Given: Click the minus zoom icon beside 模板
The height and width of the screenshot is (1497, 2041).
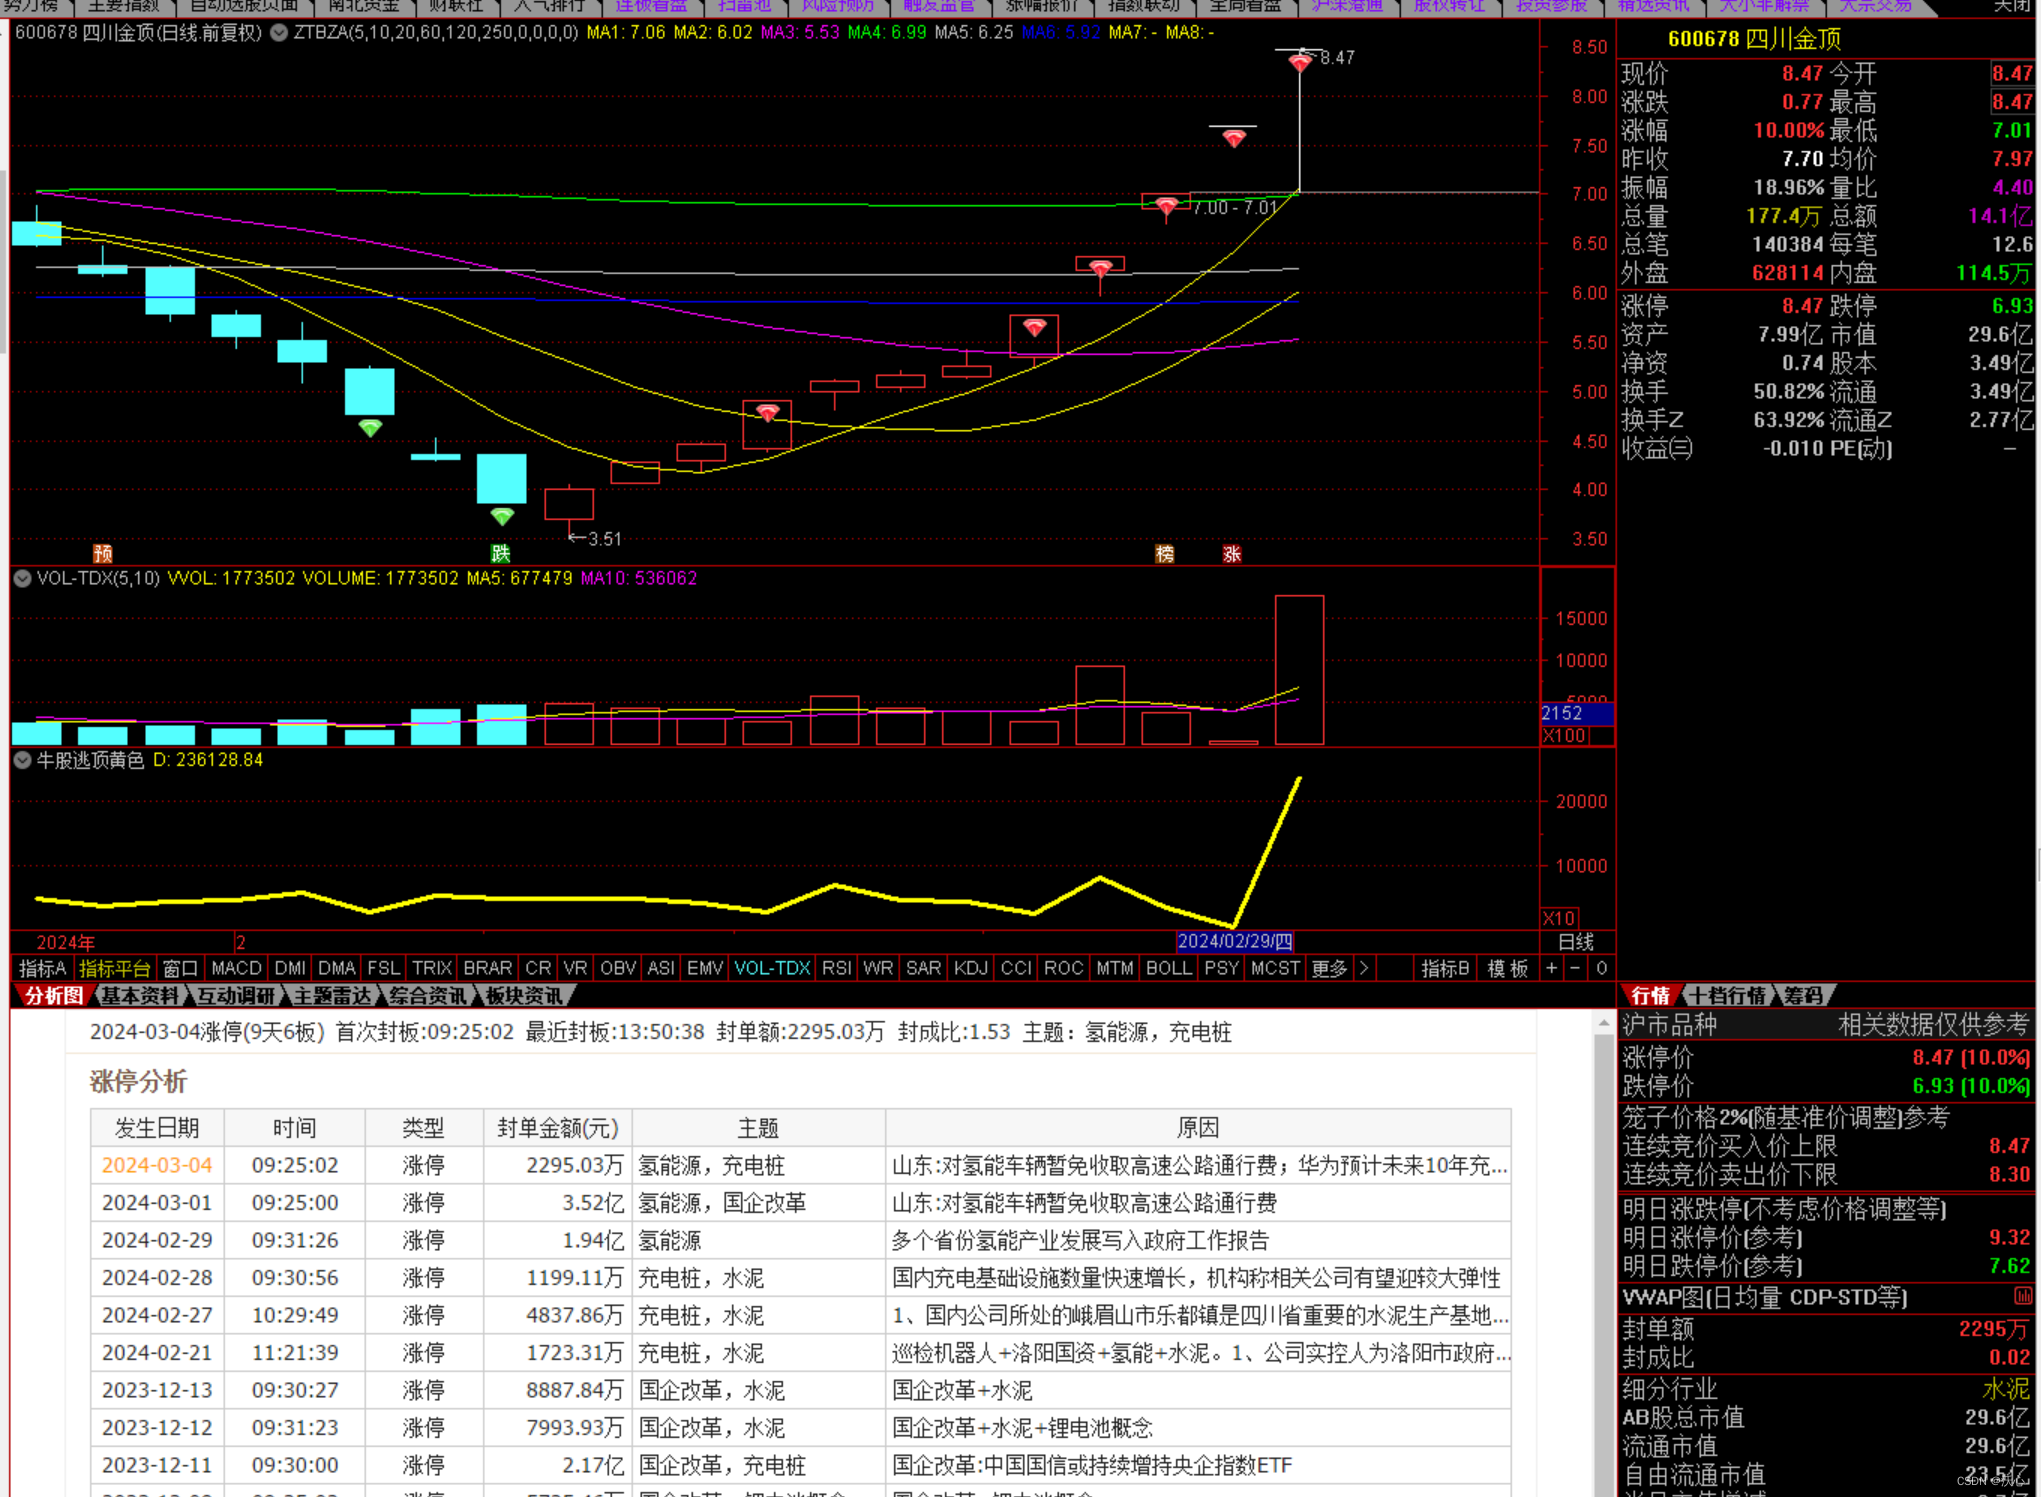Looking at the screenshot, I should 1575,968.
